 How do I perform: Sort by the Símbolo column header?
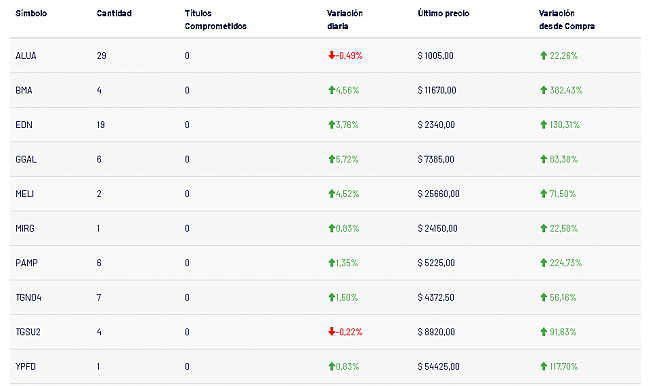[31, 13]
